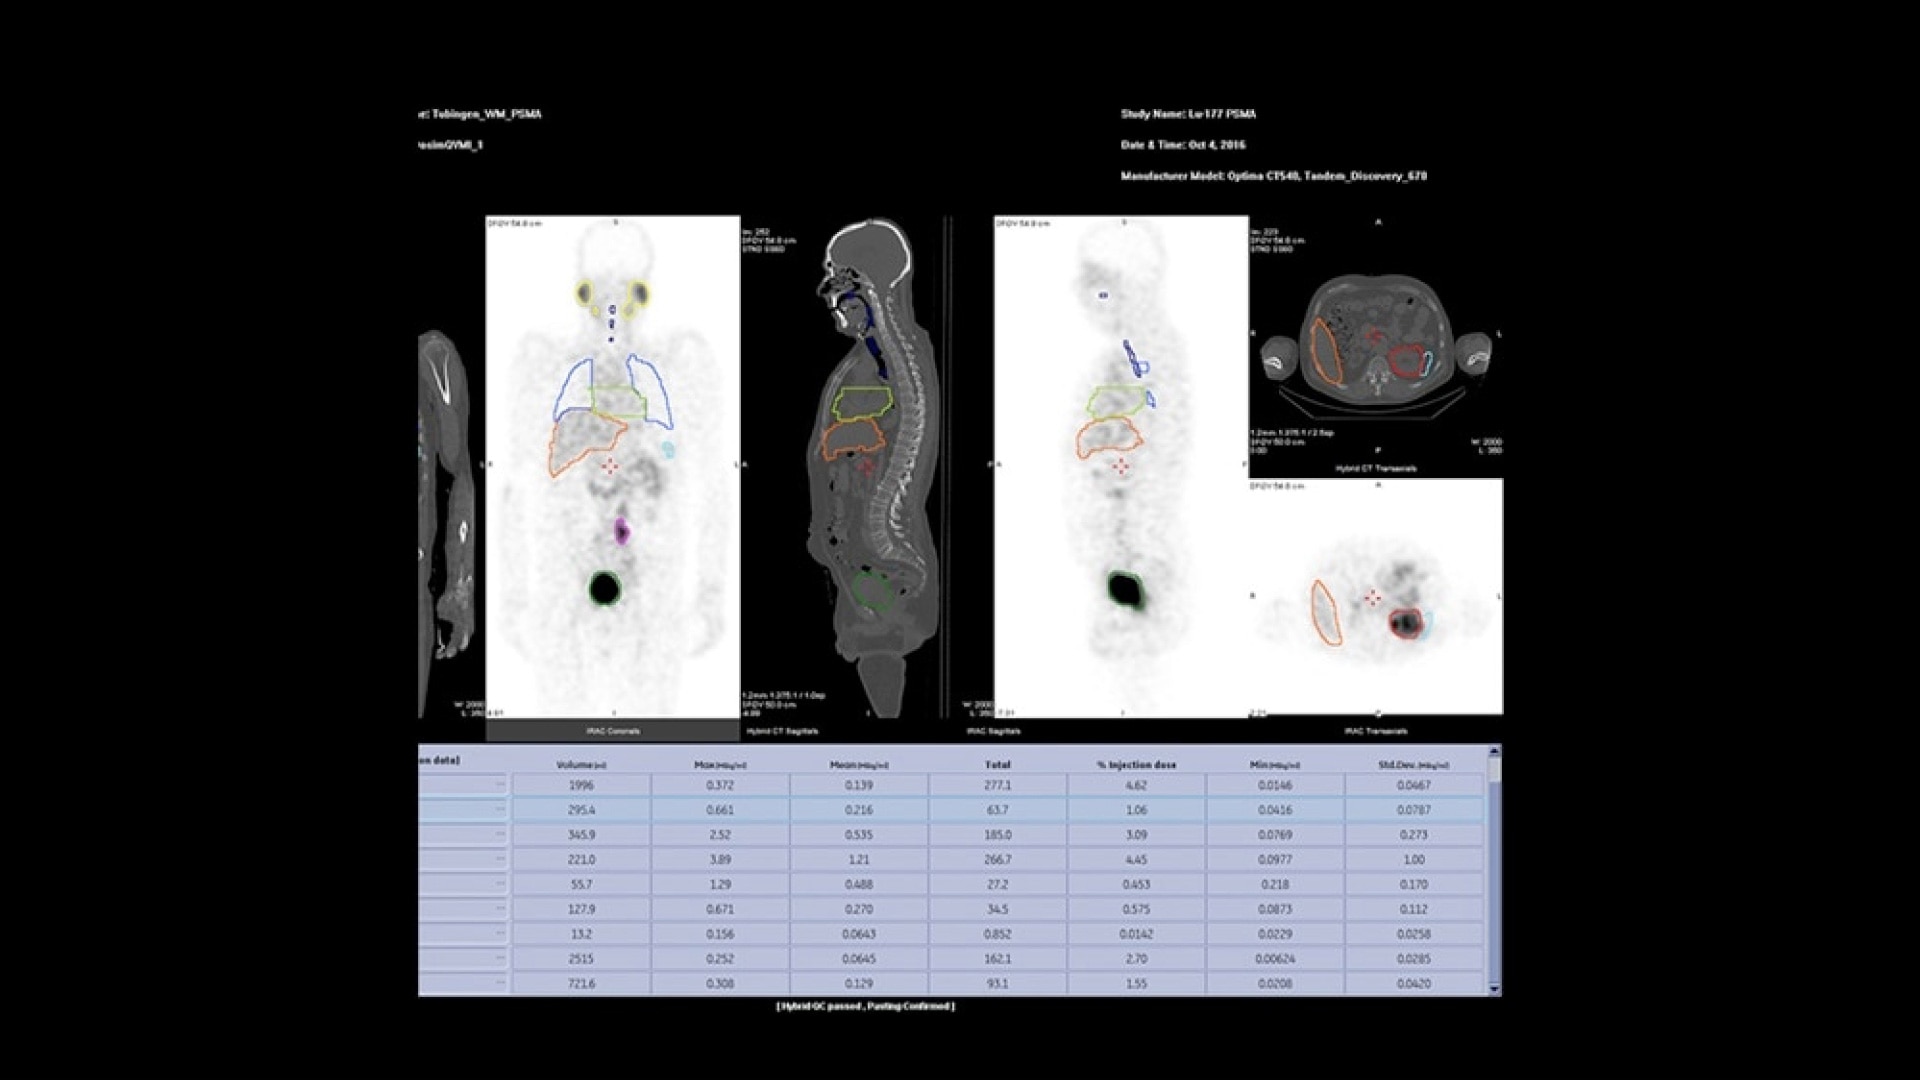The width and height of the screenshot is (1920, 1080).
Task: Click the scroll up arrow of results table
Action: pyautogui.click(x=1494, y=751)
